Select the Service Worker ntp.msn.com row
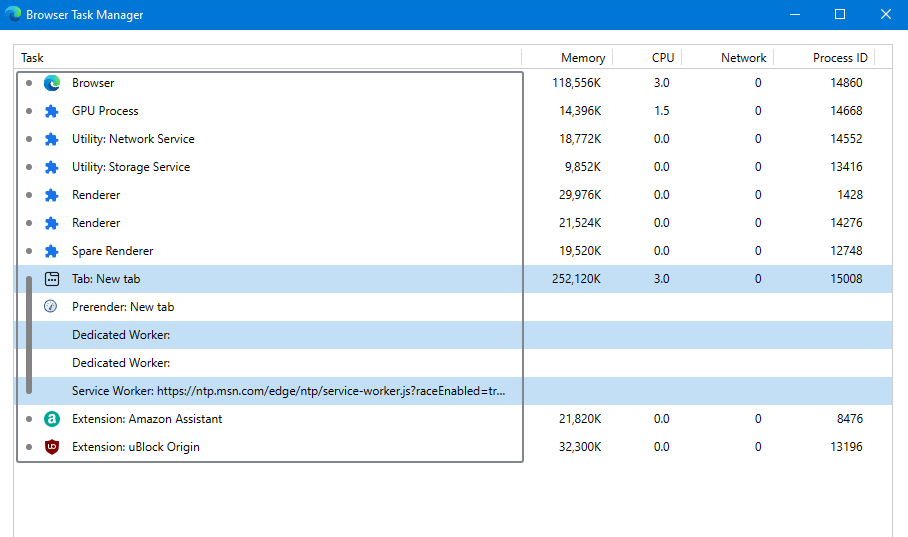 tap(453, 391)
